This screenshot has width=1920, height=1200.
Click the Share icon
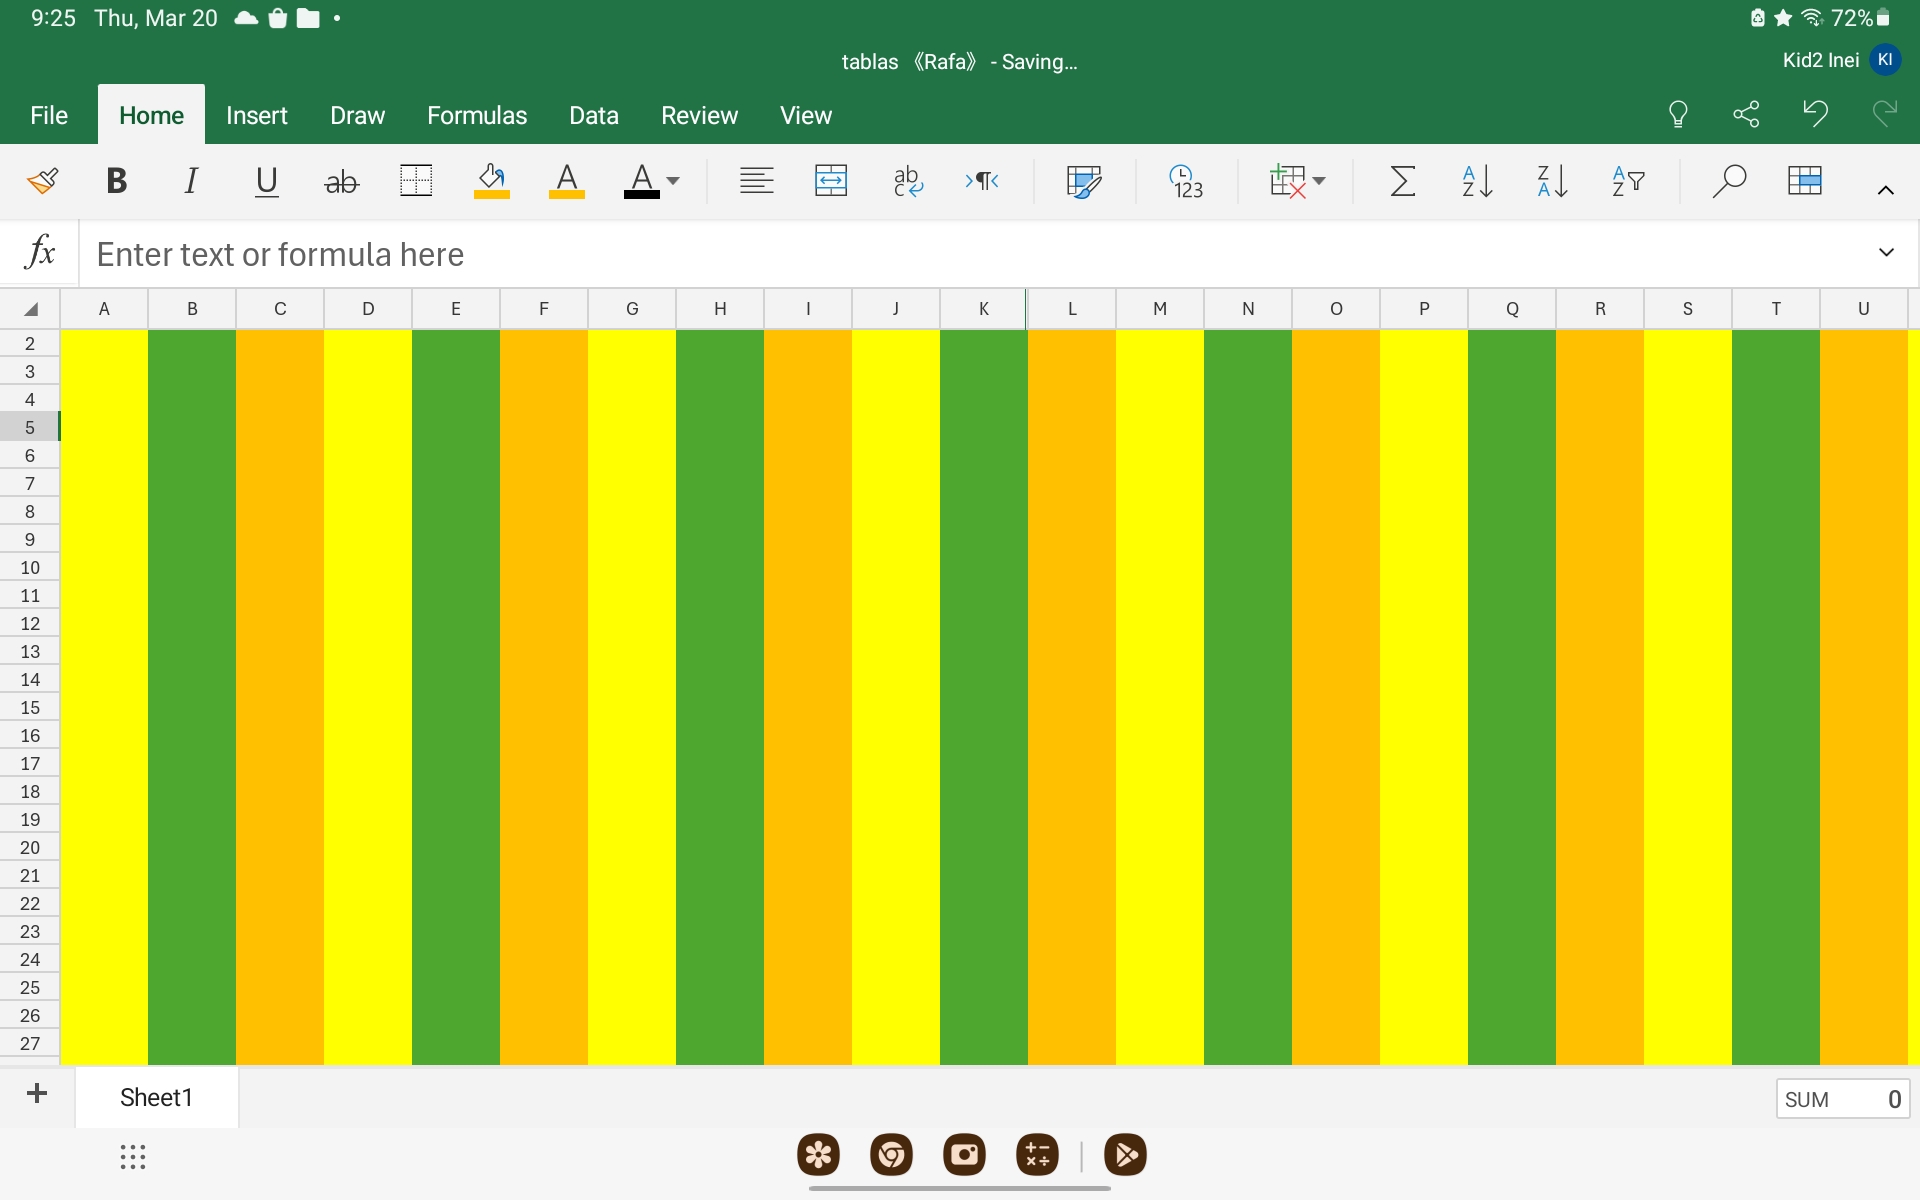1746,114
